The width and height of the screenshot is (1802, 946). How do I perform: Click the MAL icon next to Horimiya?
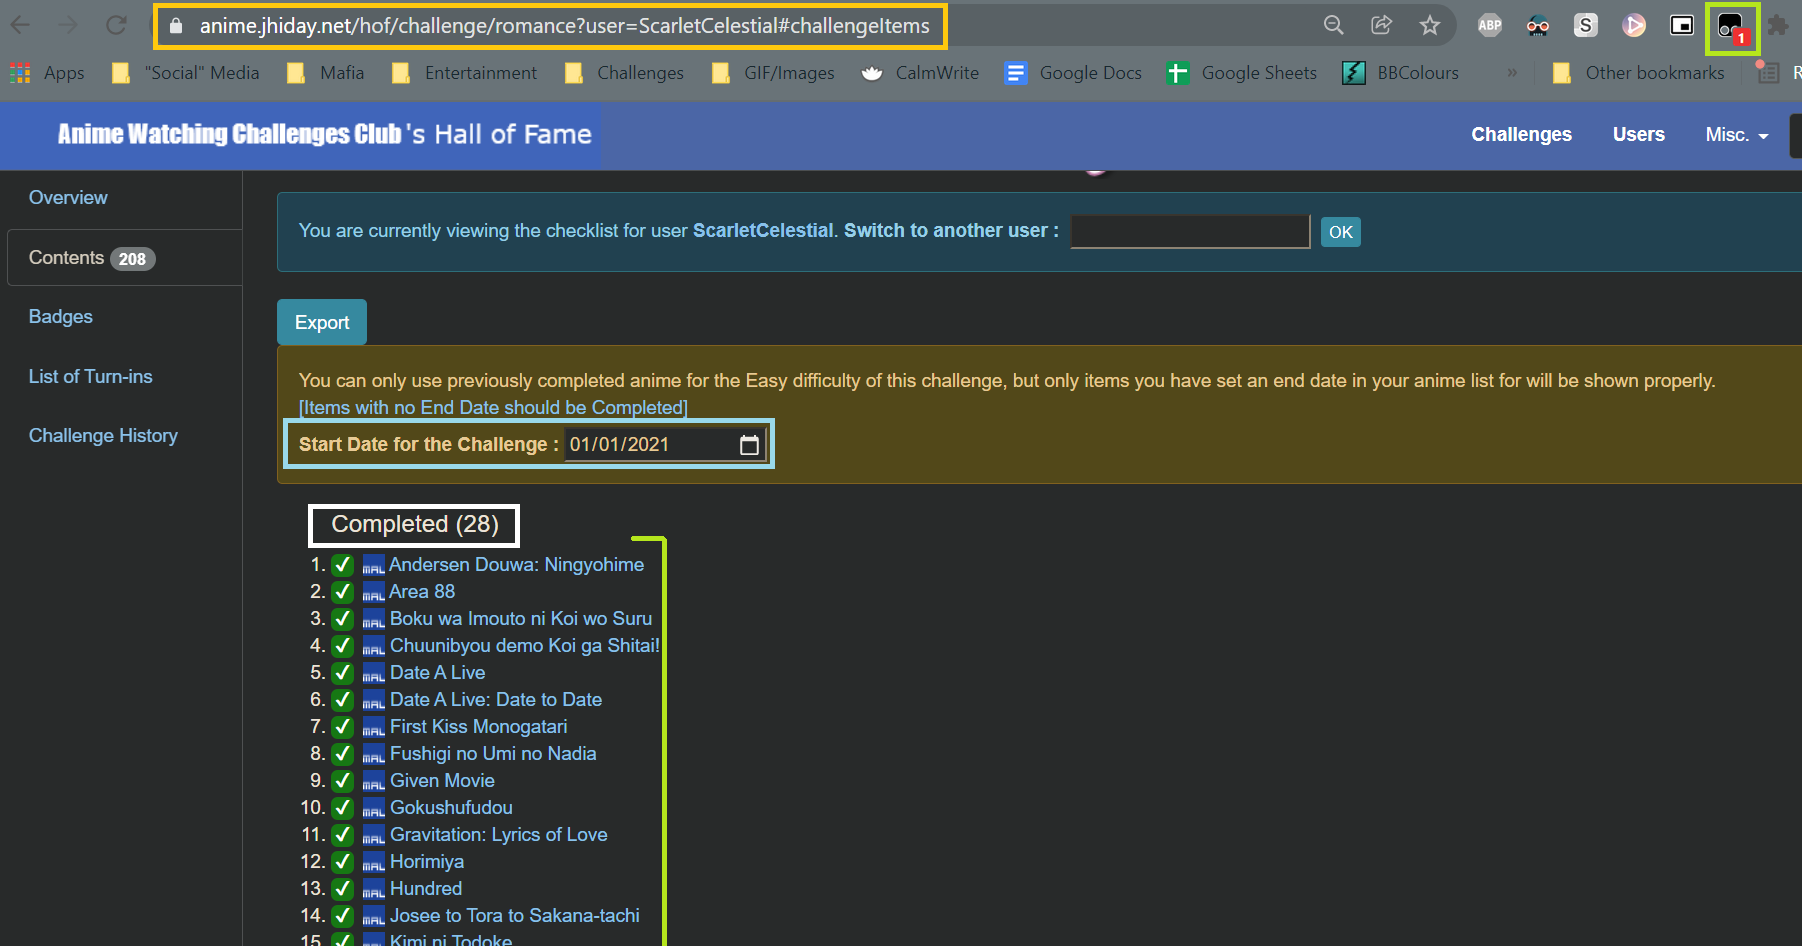(373, 862)
